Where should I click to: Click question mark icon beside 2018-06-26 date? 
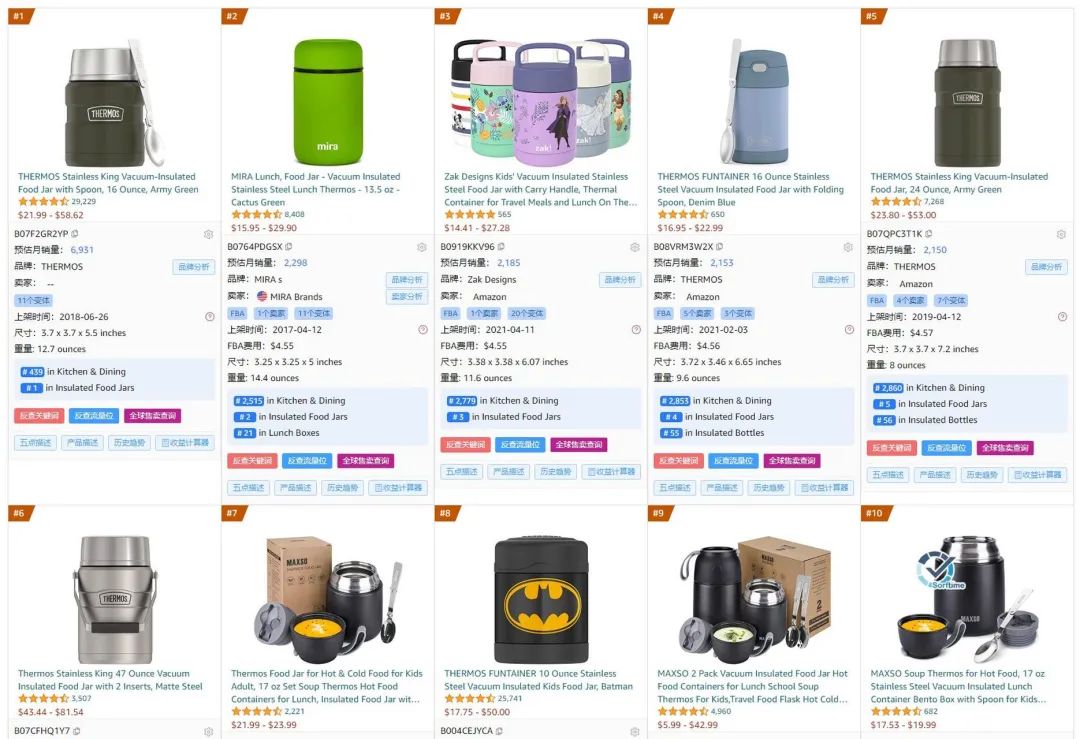coord(209,317)
